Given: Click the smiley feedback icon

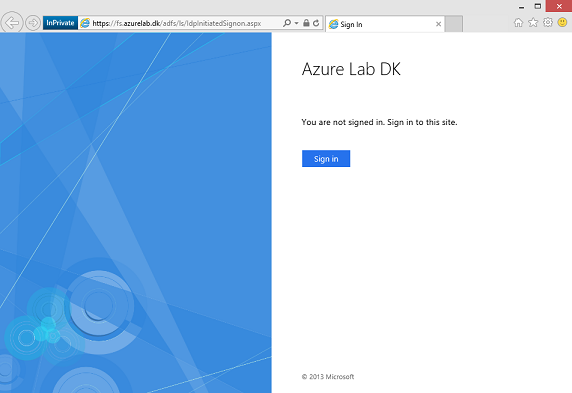Looking at the screenshot, I should tap(562, 23).
